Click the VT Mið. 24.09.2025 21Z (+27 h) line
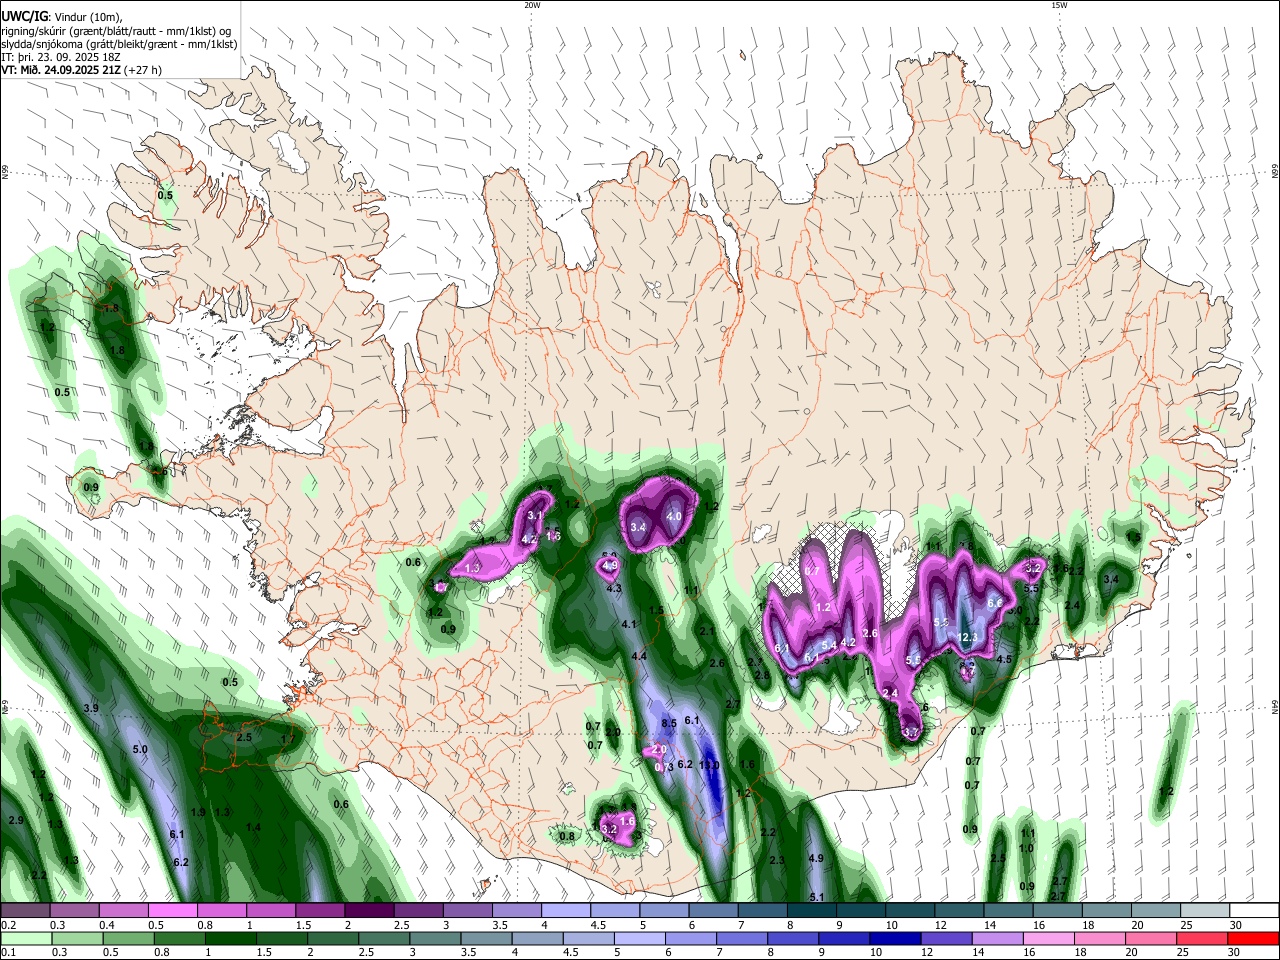Image resolution: width=1280 pixels, height=960 pixels. (x=81, y=70)
